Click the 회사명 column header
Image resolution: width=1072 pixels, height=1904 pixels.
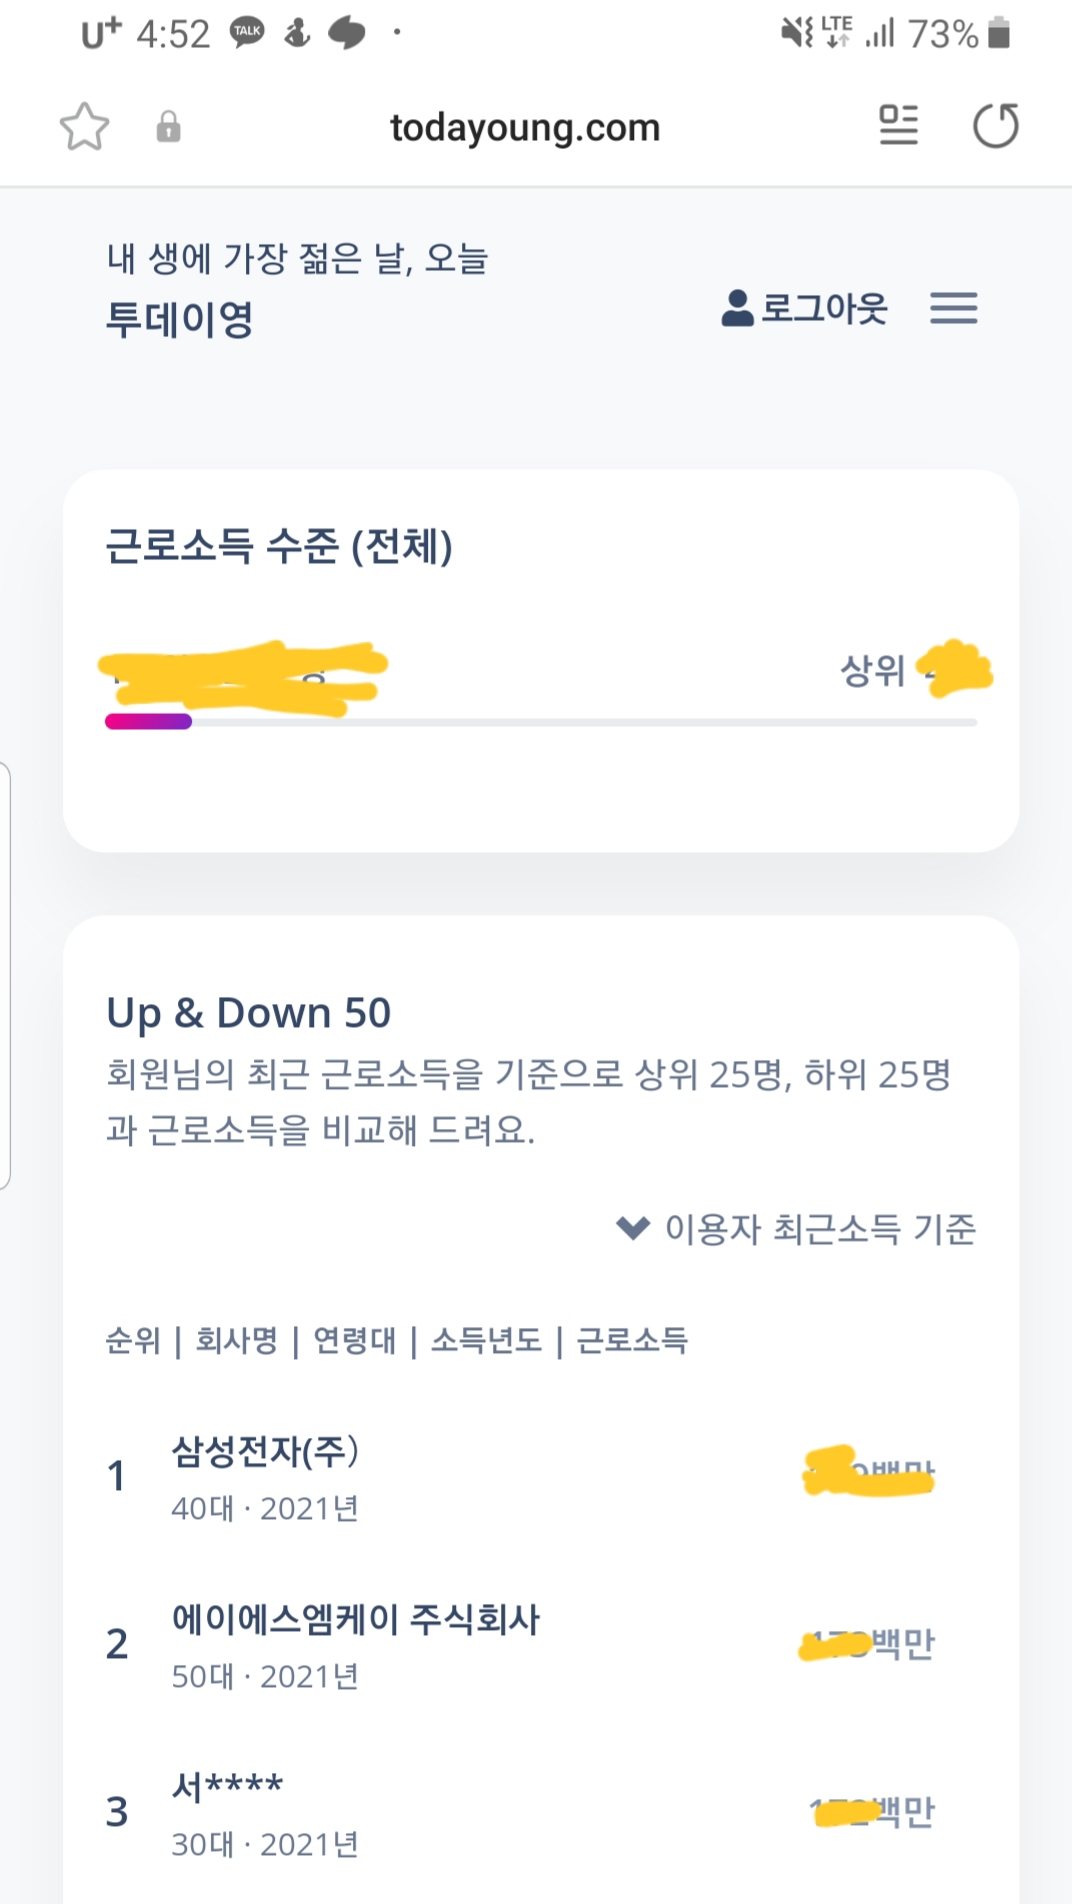(x=236, y=1340)
